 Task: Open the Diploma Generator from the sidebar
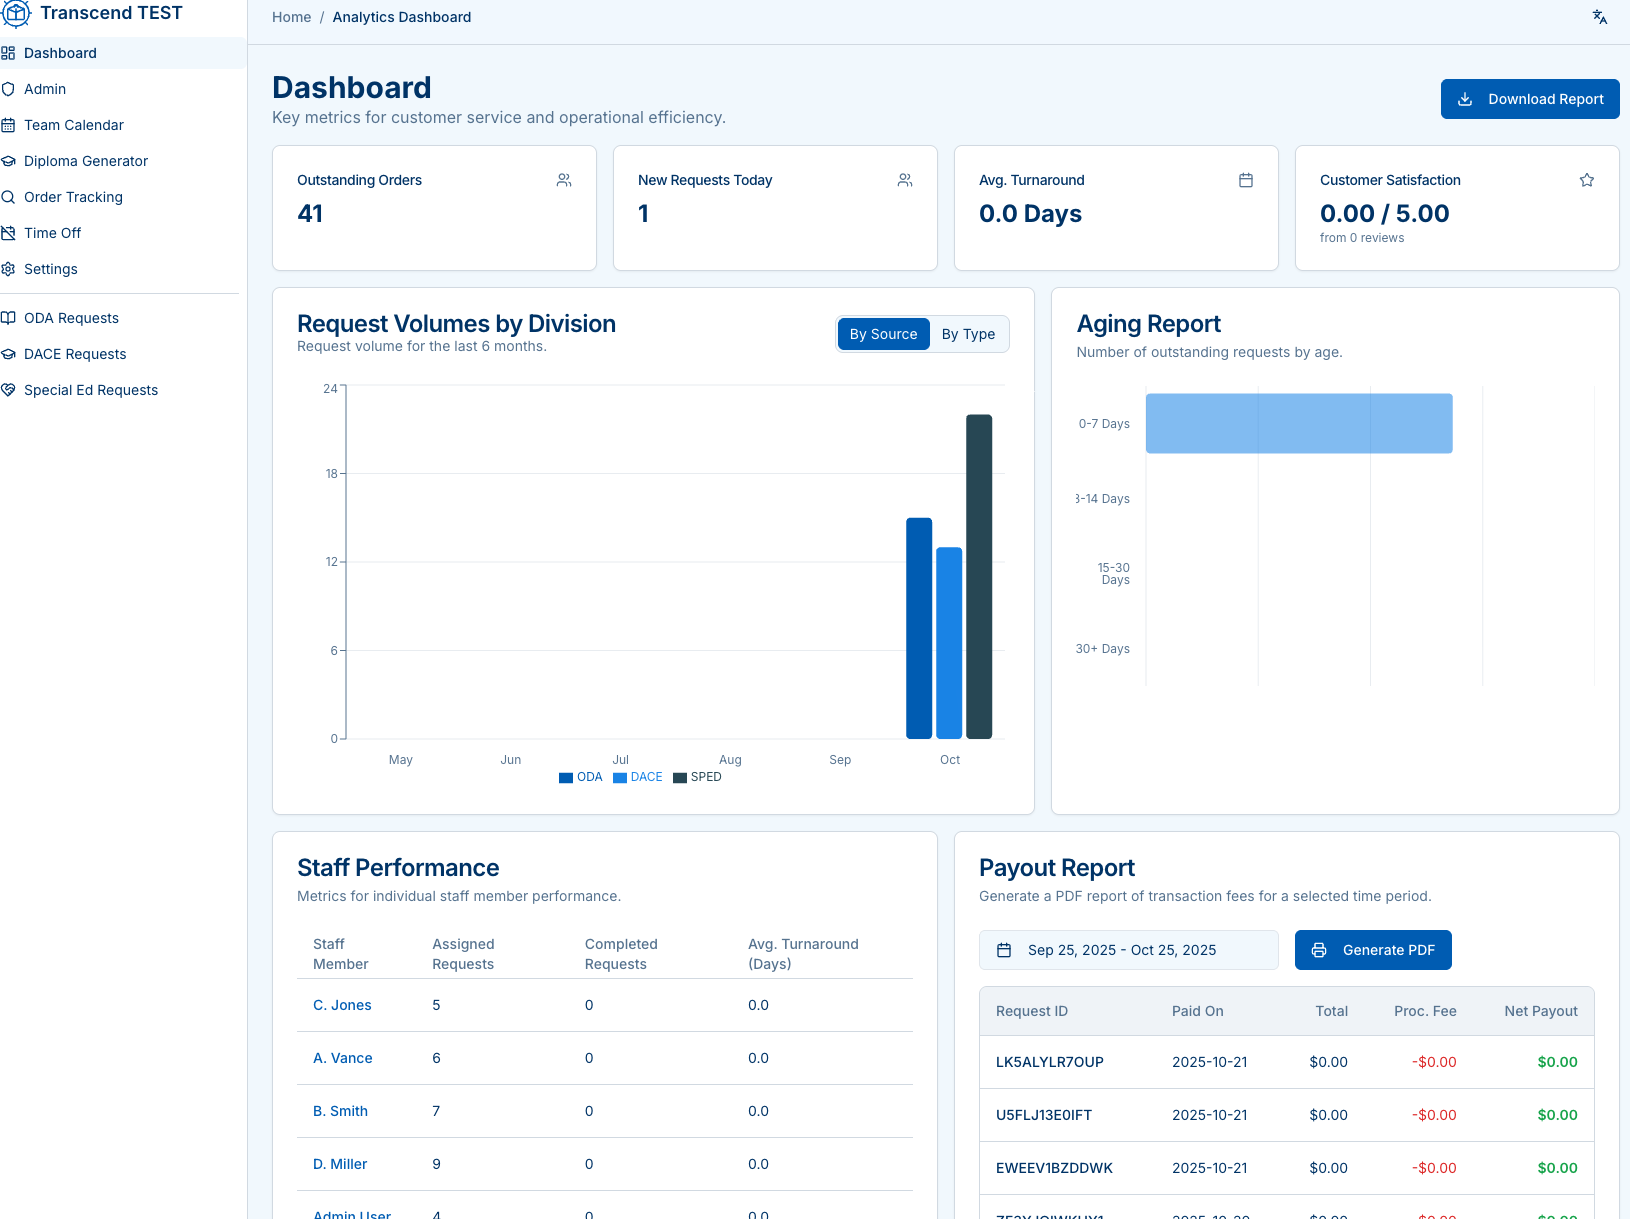coord(86,160)
